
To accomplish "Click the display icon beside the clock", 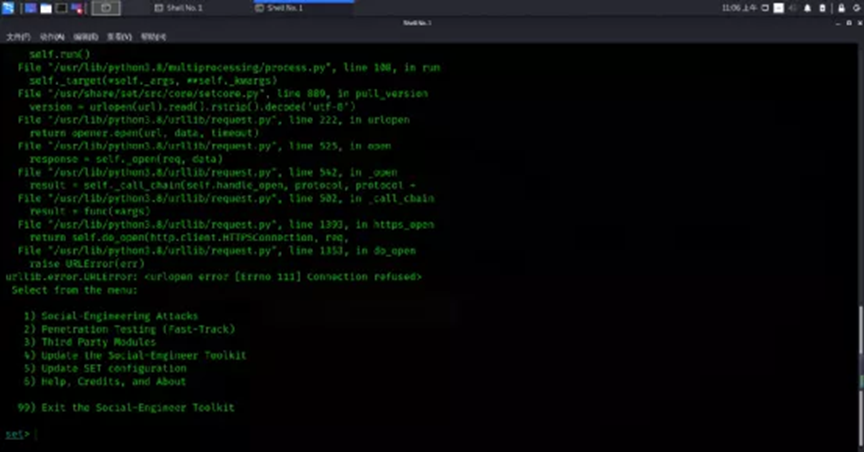I will point(765,8).
